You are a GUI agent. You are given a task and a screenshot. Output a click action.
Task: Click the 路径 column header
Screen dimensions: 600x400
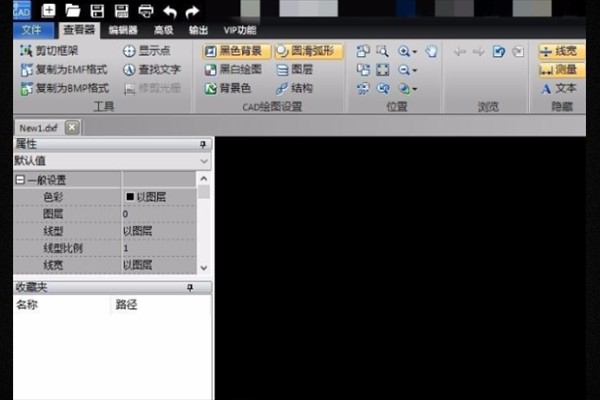coord(161,305)
